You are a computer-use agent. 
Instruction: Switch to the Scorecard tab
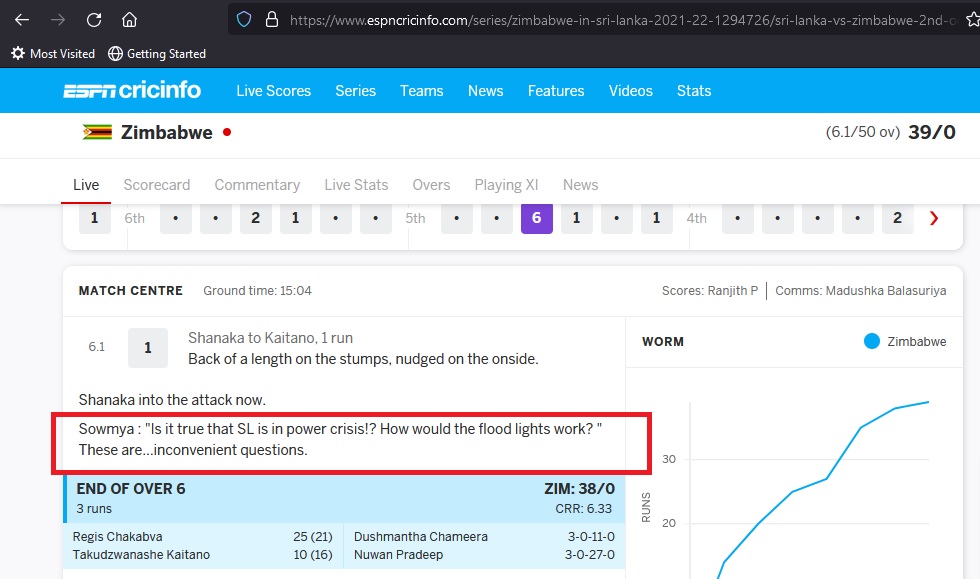tap(156, 185)
